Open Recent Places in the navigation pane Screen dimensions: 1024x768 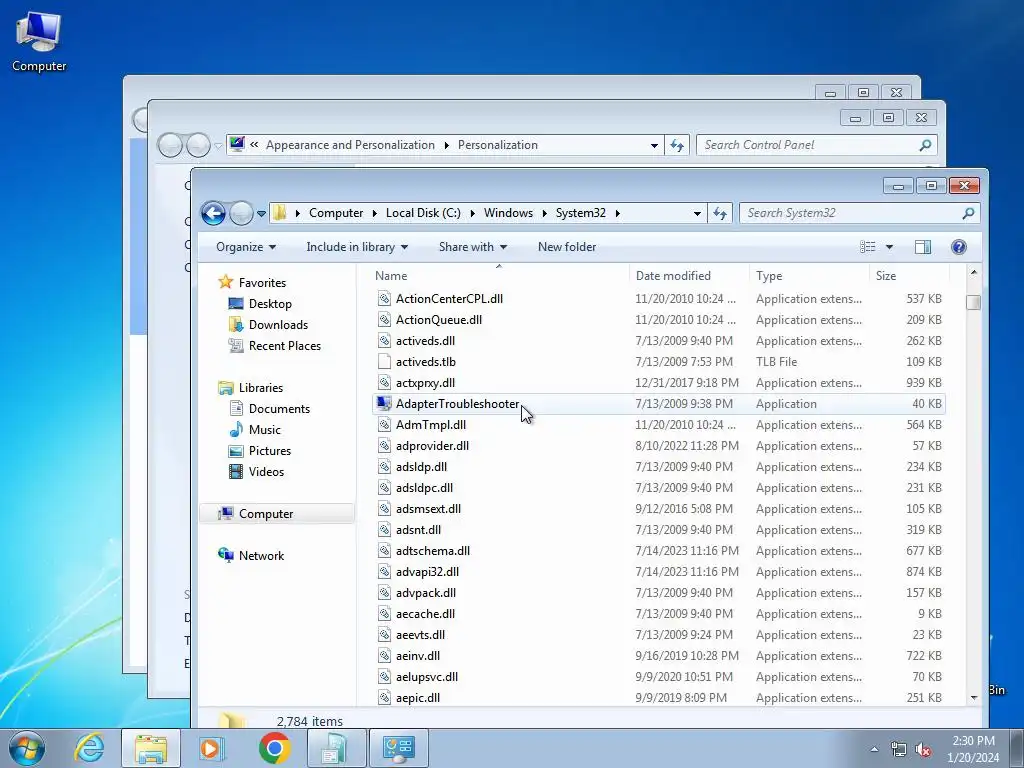pyautogui.click(x=285, y=345)
